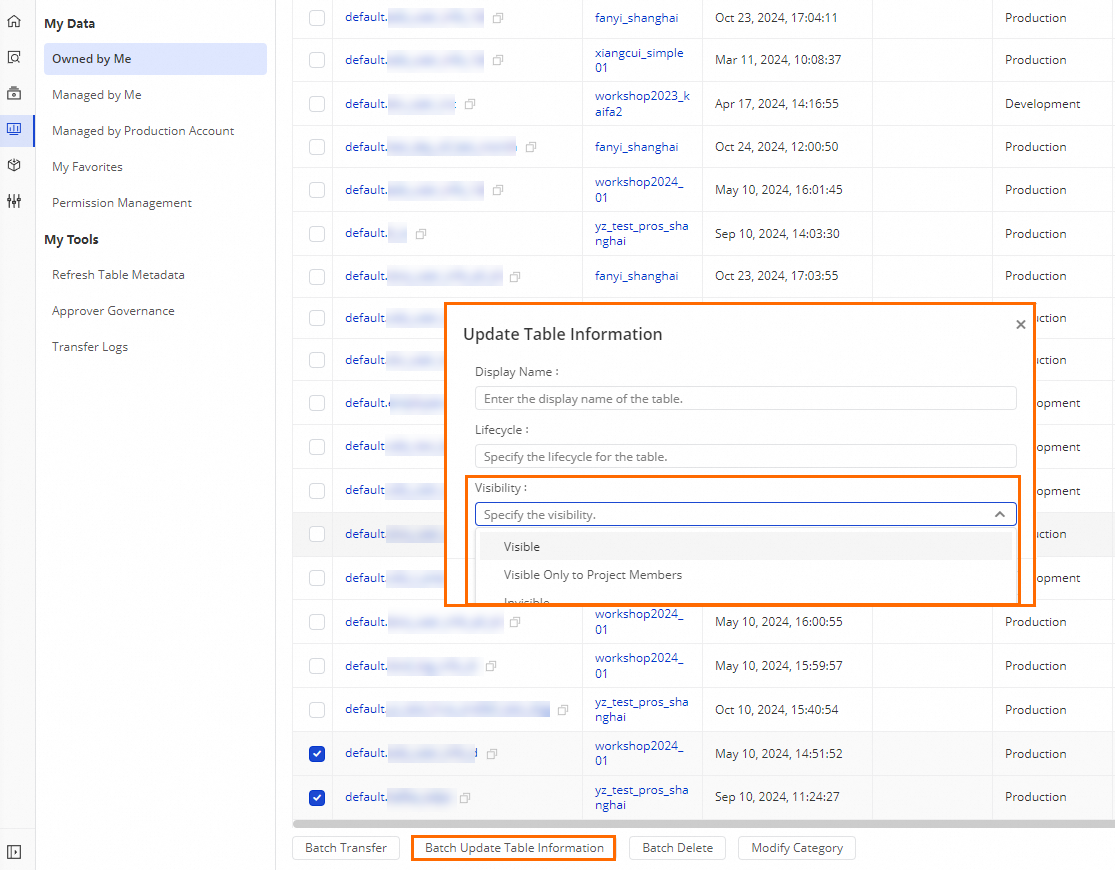Copy table name in Apr 17, 2024, 14:16:55 row
Image resolution: width=1115 pixels, height=870 pixels.
pyautogui.click(x=470, y=105)
